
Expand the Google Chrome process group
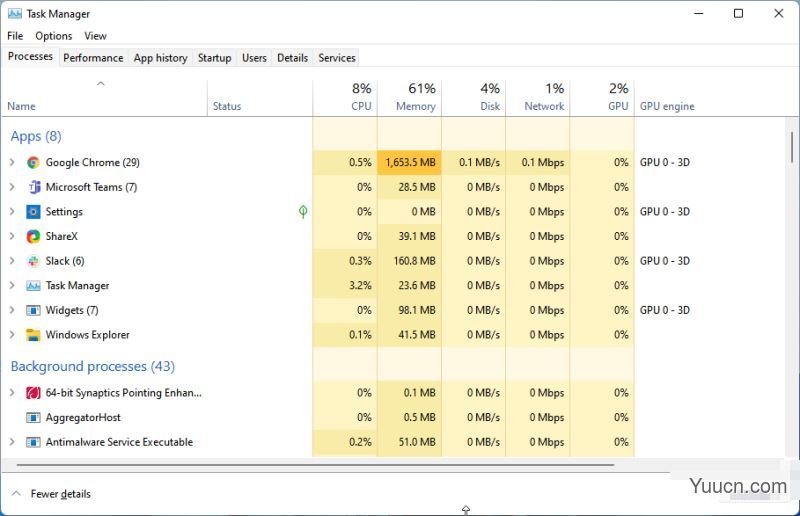[x=12, y=162]
